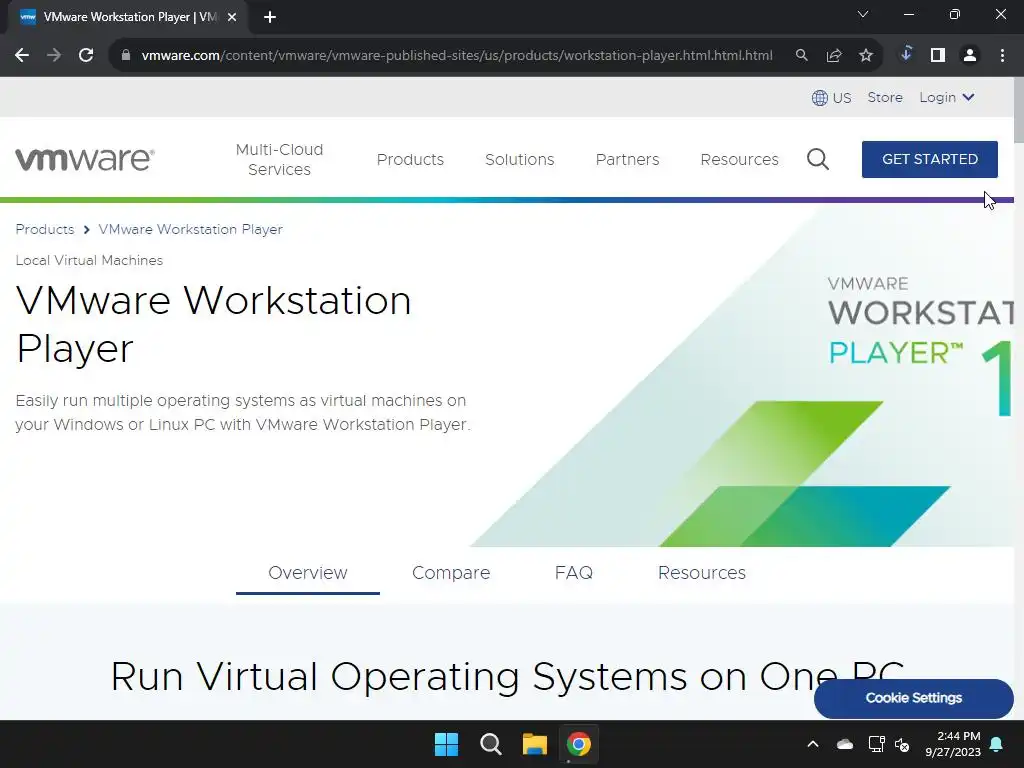The image size is (1024, 768).
Task: Open the Solutions navigation menu
Action: click(520, 159)
